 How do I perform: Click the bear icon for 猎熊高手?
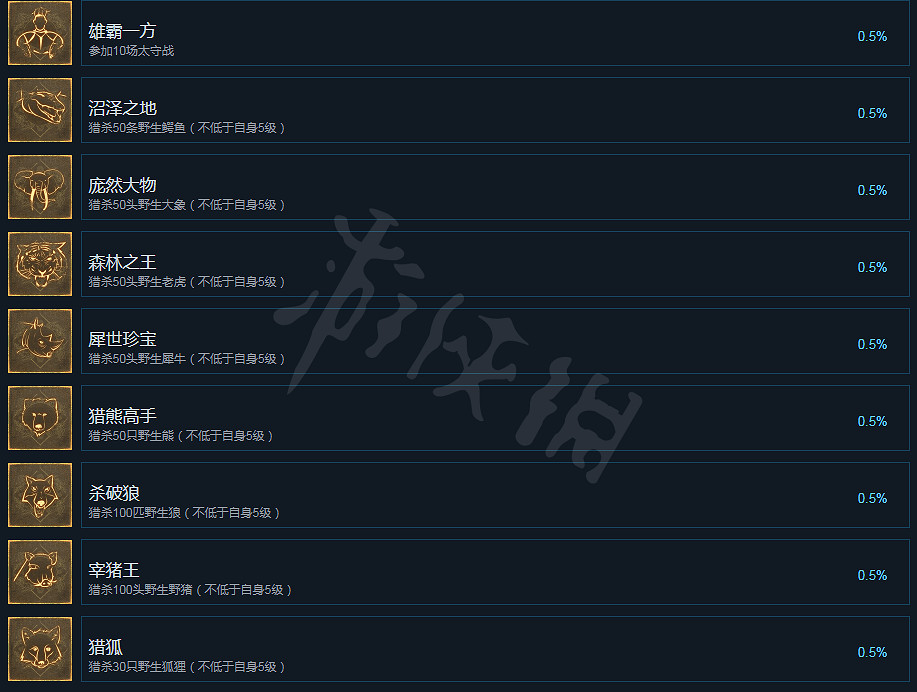40,418
